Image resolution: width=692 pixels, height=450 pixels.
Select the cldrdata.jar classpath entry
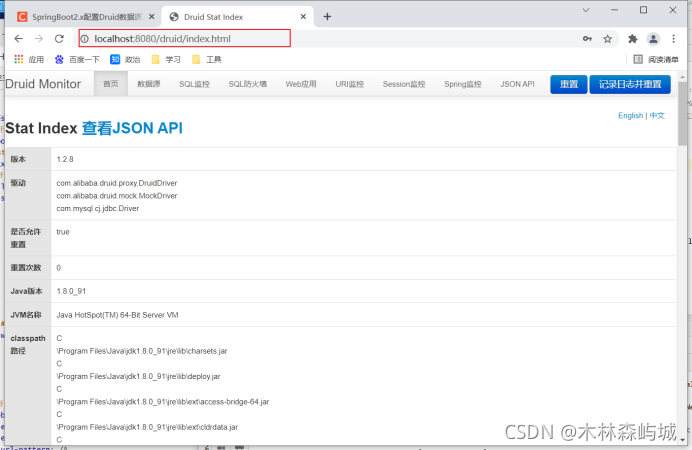(x=147, y=427)
